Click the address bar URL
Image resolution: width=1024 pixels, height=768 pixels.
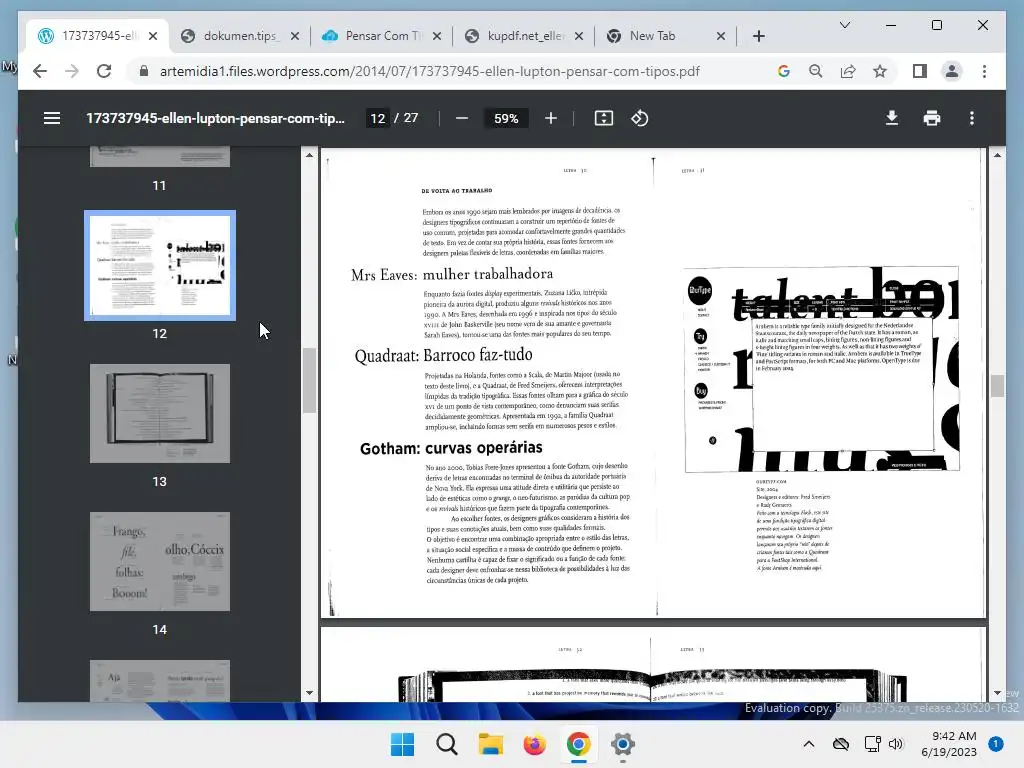(429, 71)
